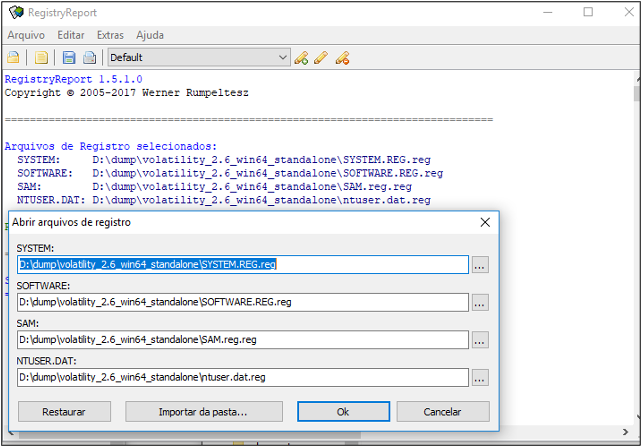Browse for the SYSTEM file with the ... button
The height and width of the screenshot is (446, 642).
pyautogui.click(x=480, y=265)
